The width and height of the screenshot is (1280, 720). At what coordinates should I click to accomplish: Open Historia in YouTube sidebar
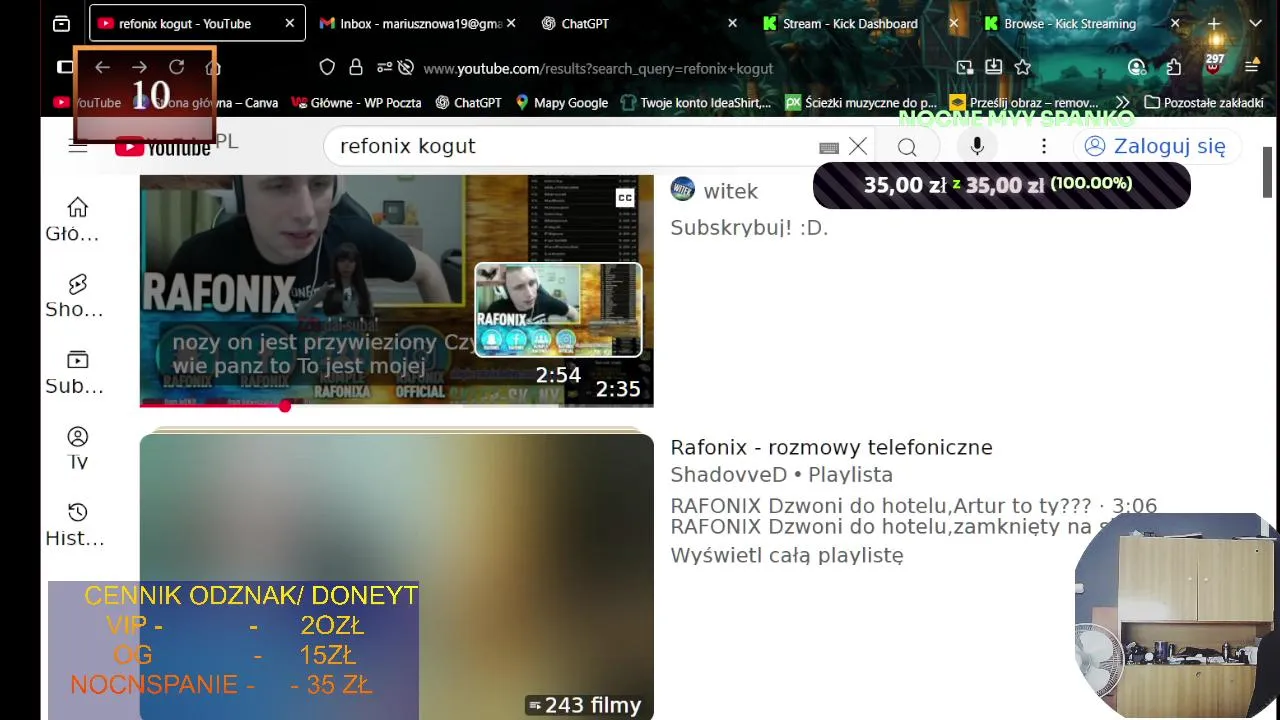tap(77, 524)
